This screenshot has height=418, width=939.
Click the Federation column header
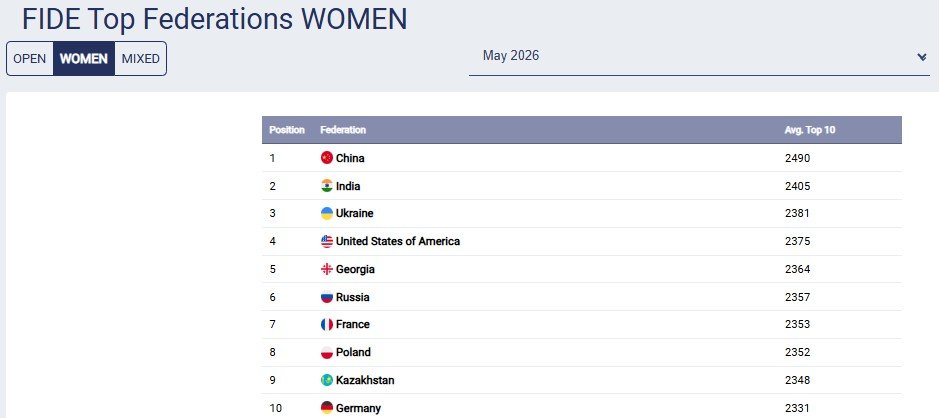(x=343, y=130)
